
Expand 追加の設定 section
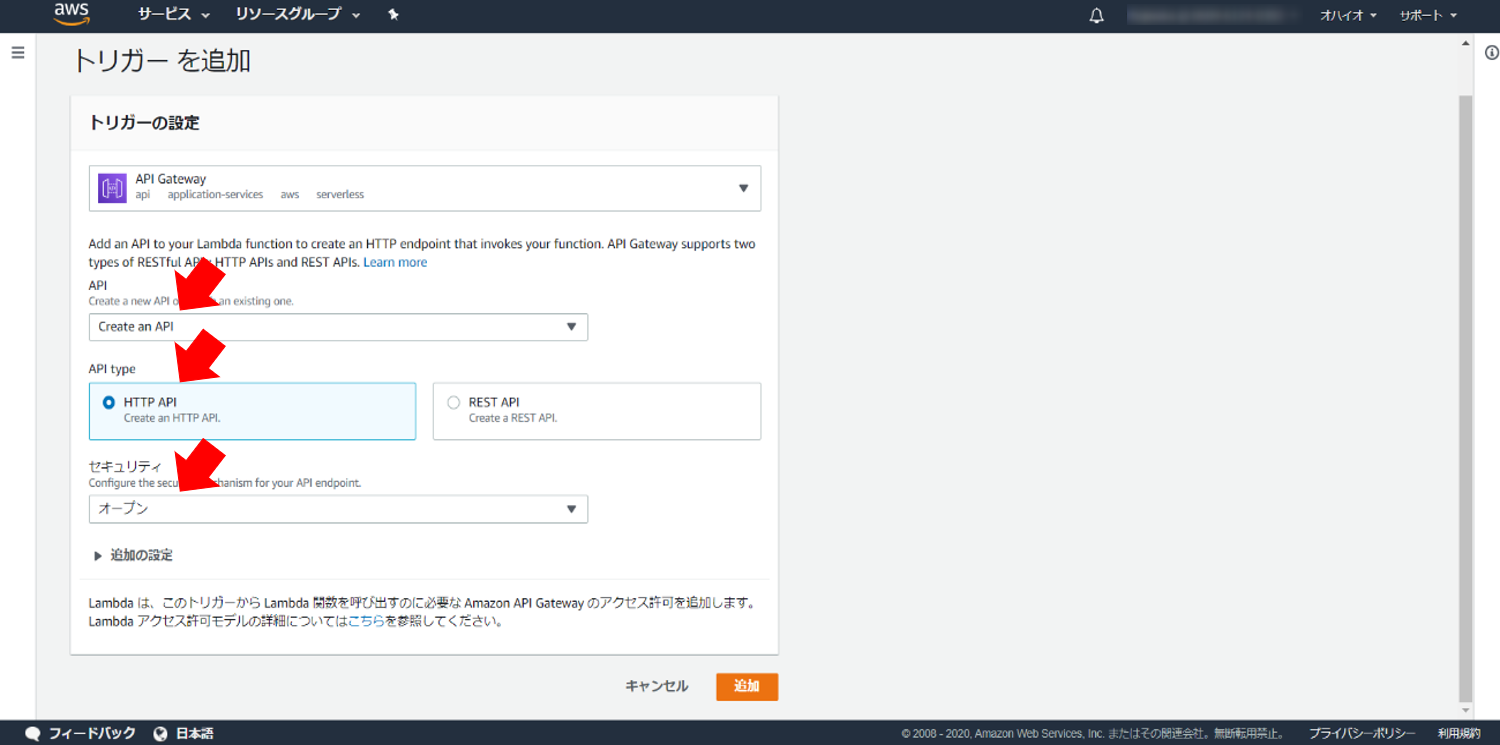coord(133,555)
